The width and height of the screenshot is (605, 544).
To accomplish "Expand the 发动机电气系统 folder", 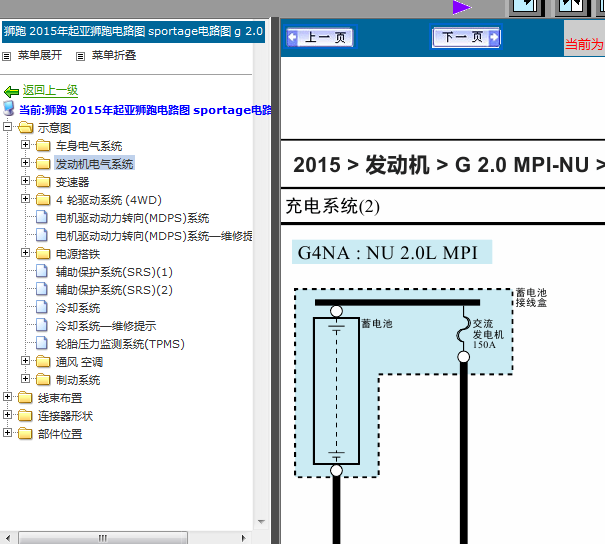I will click(x=25, y=163).
